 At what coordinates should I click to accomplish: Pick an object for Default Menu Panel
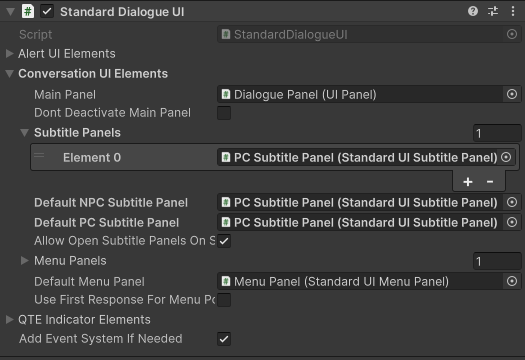(512, 281)
